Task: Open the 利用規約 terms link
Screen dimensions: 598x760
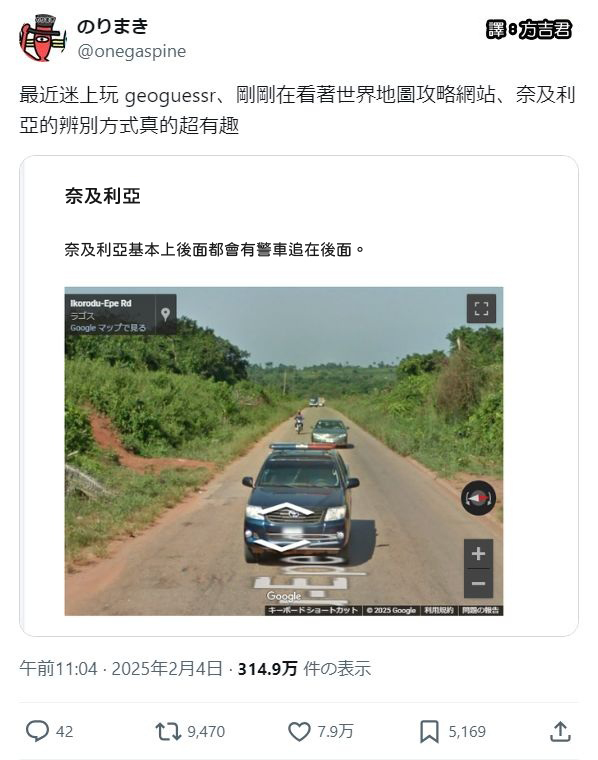Action: [x=439, y=610]
